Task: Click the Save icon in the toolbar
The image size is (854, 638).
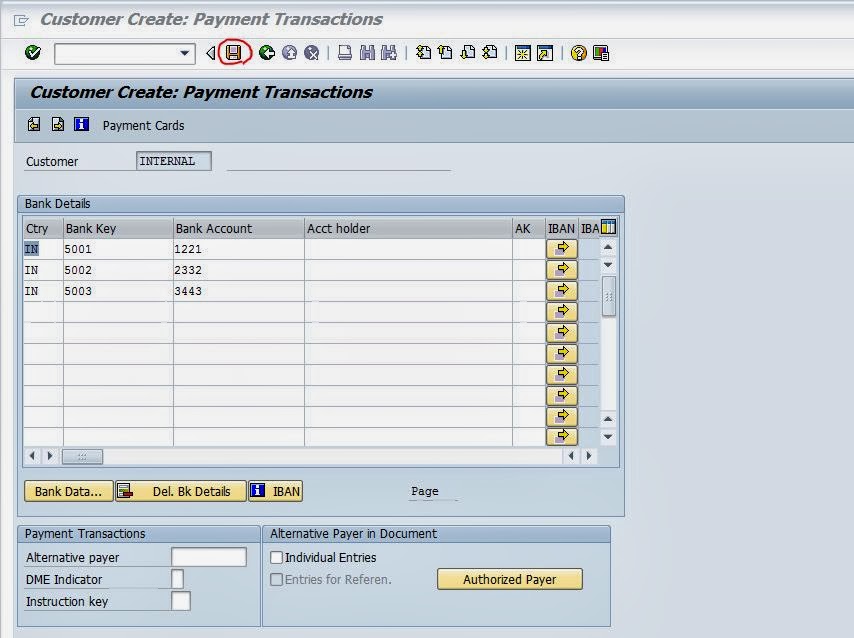Action: [x=233, y=53]
